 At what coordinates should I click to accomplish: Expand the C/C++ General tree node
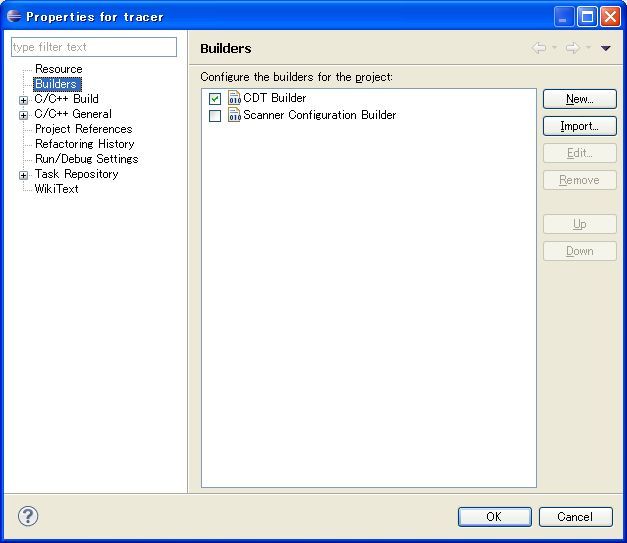click(23, 115)
